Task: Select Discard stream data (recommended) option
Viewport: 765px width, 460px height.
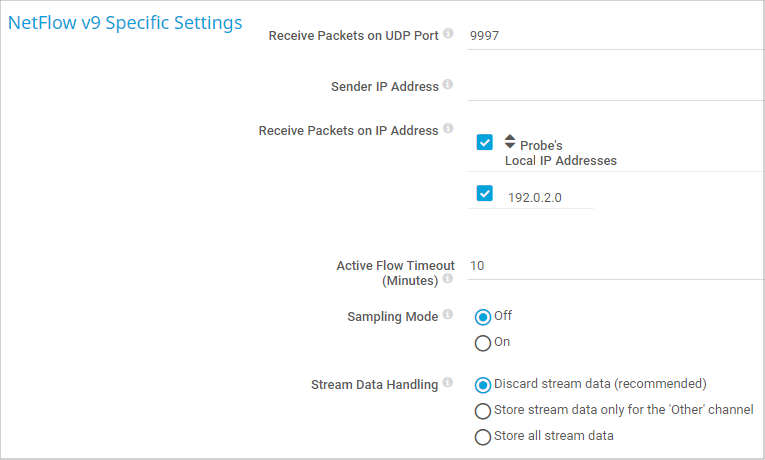Action: [x=483, y=385]
